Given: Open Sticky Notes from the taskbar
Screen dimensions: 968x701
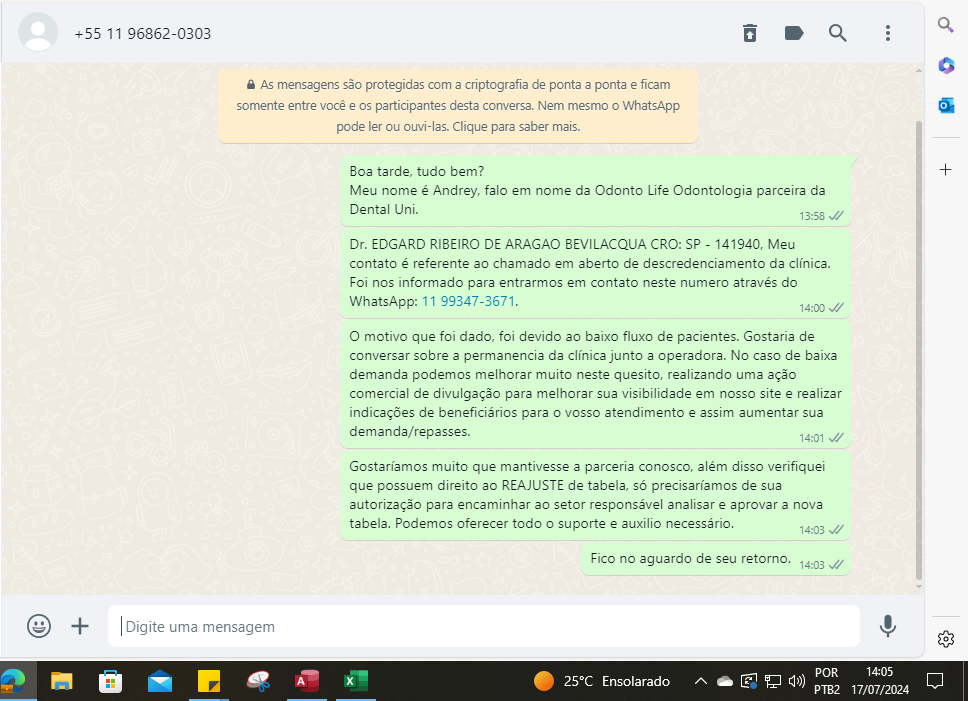Looking at the screenshot, I should [x=209, y=681].
